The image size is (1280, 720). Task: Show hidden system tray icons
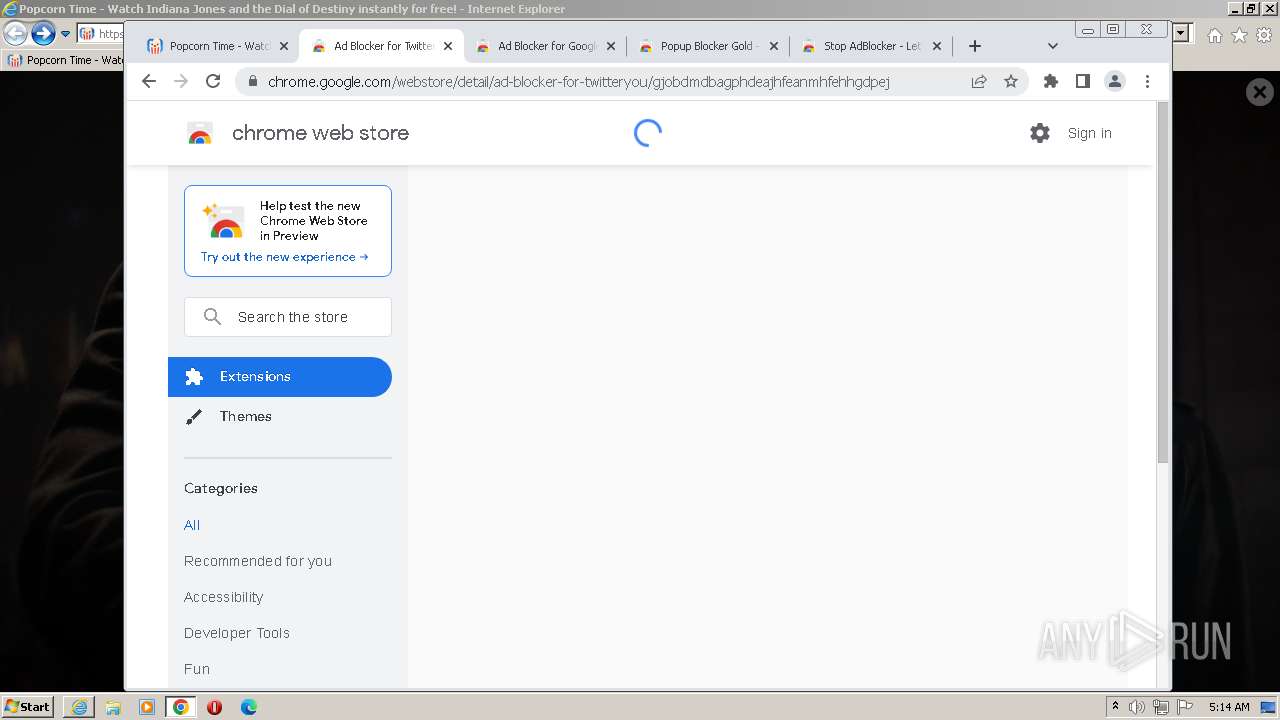pos(1115,707)
